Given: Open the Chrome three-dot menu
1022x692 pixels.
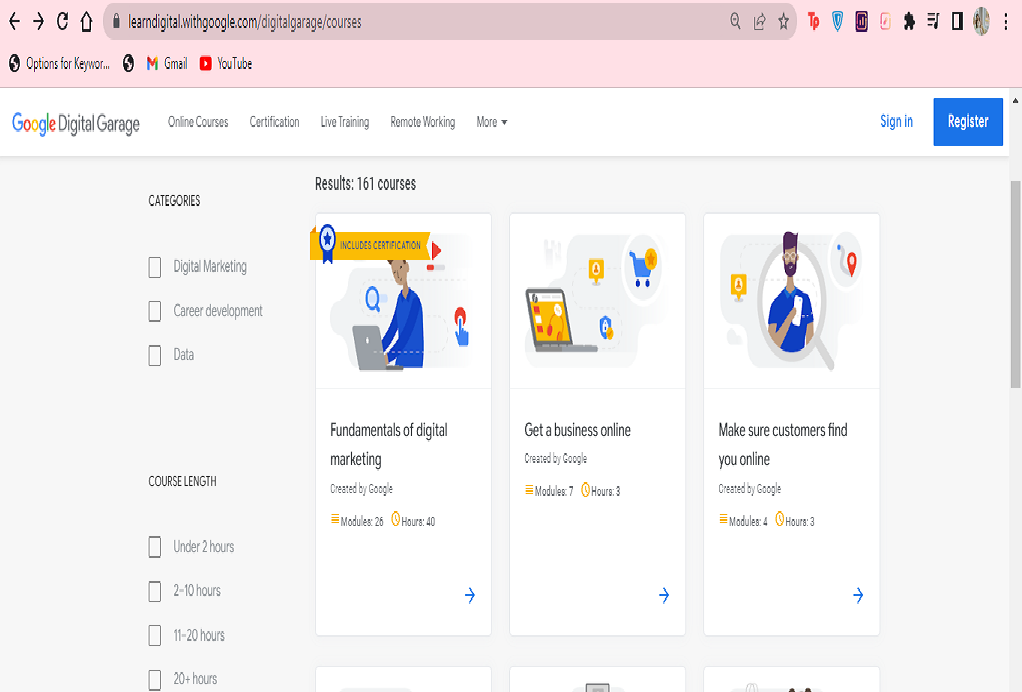Looking at the screenshot, I should point(1006,22).
